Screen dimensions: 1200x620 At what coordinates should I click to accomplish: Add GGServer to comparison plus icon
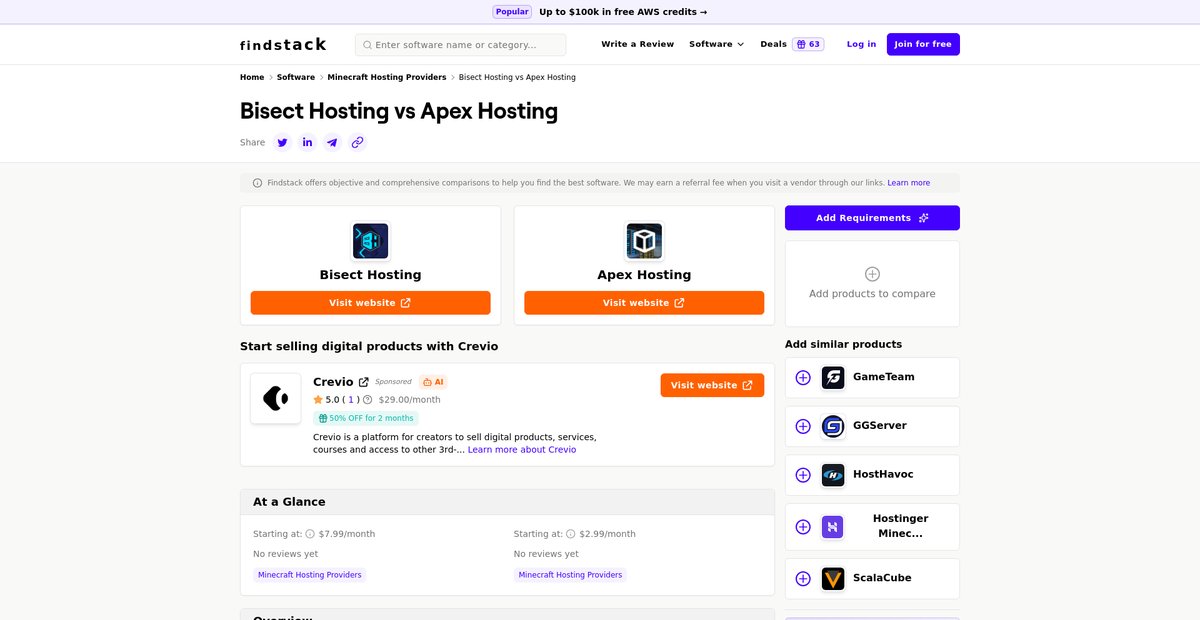(x=803, y=426)
